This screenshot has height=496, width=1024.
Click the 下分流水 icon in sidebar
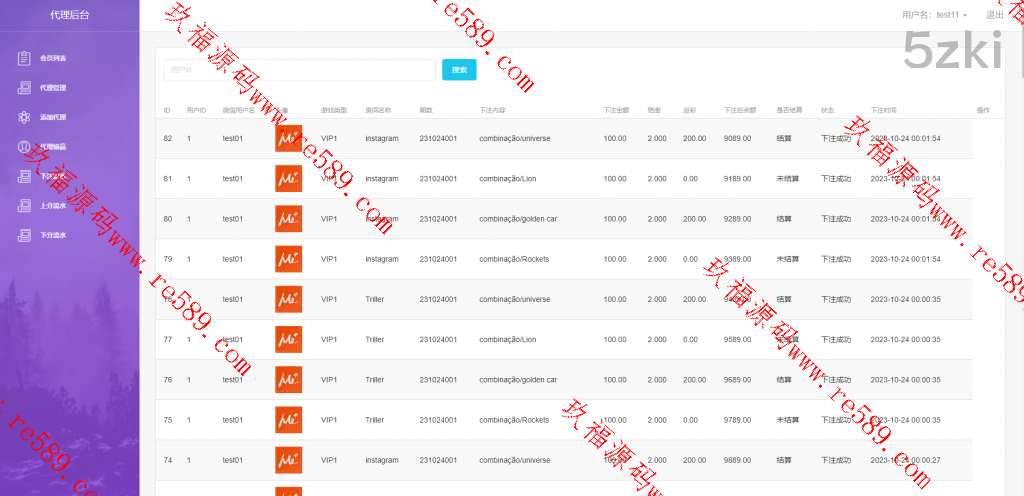(x=24, y=236)
